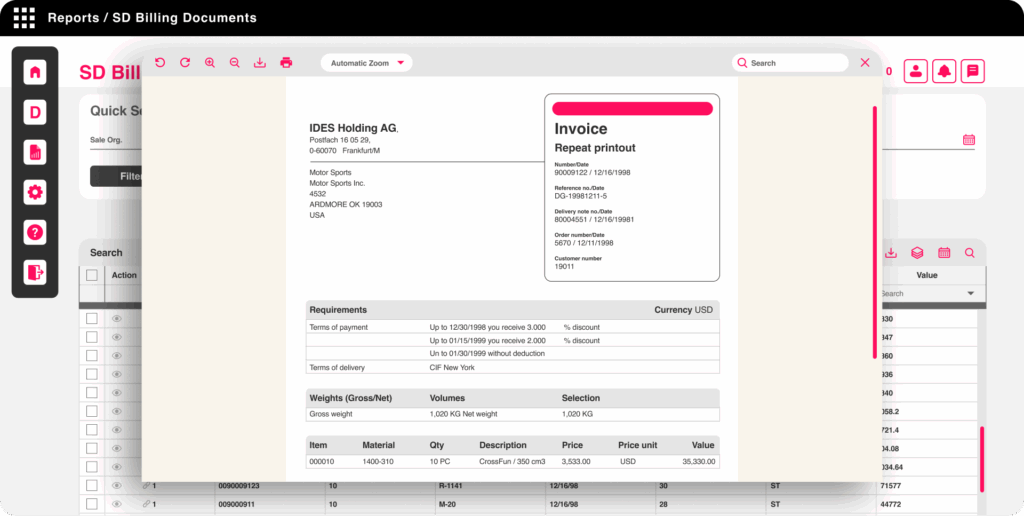The height and width of the screenshot is (516, 1024).
Task: Click the eye icon in the 04.08 row
Action: point(117,449)
